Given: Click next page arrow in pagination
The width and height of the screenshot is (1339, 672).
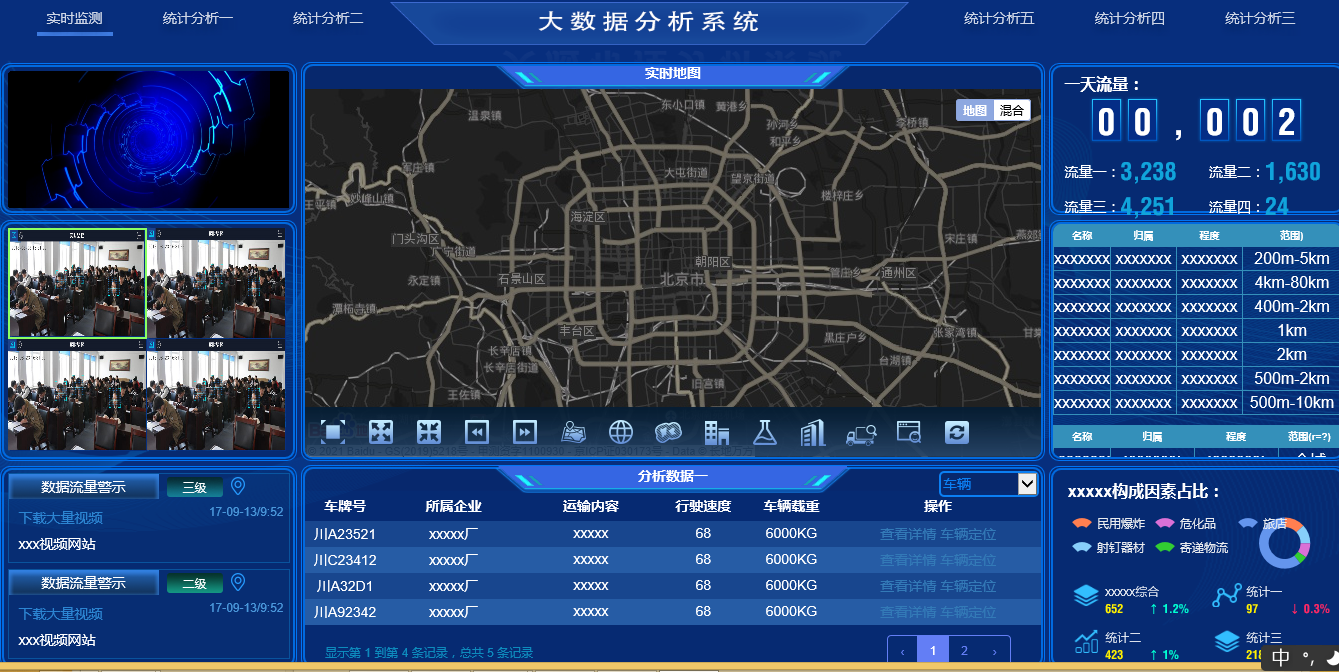Looking at the screenshot, I should pyautogui.click(x=994, y=651).
